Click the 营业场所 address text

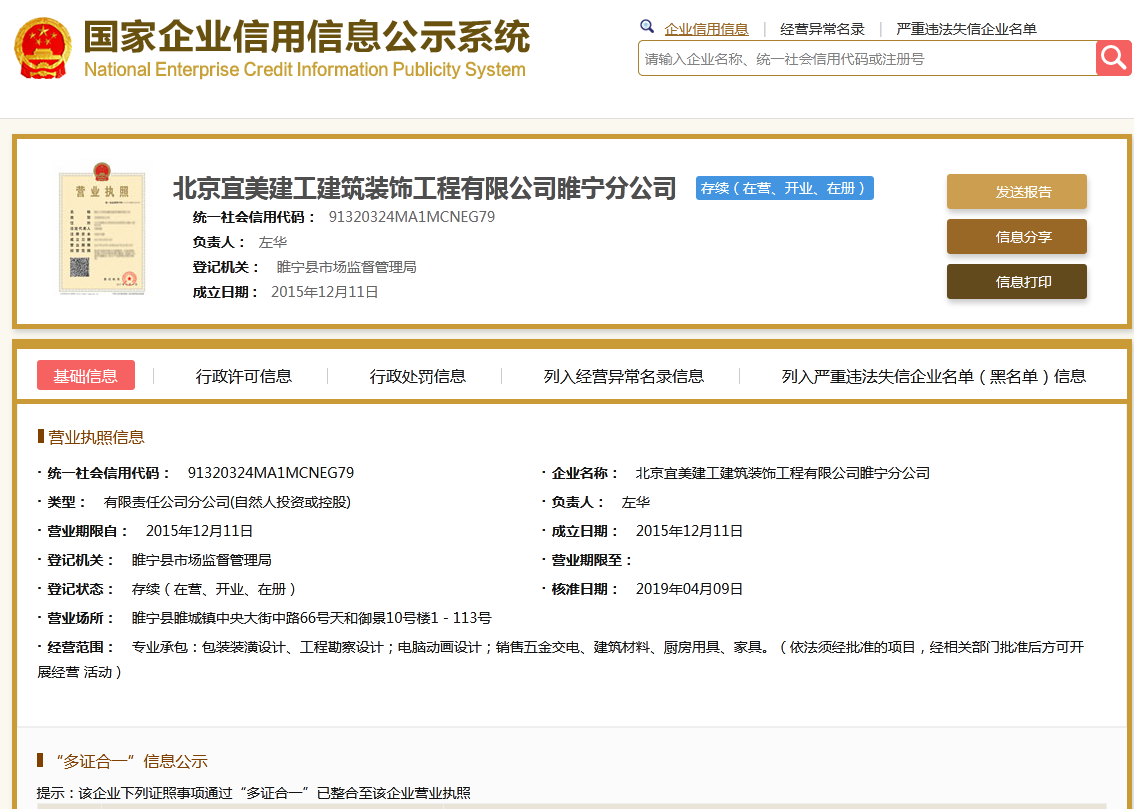[312, 618]
